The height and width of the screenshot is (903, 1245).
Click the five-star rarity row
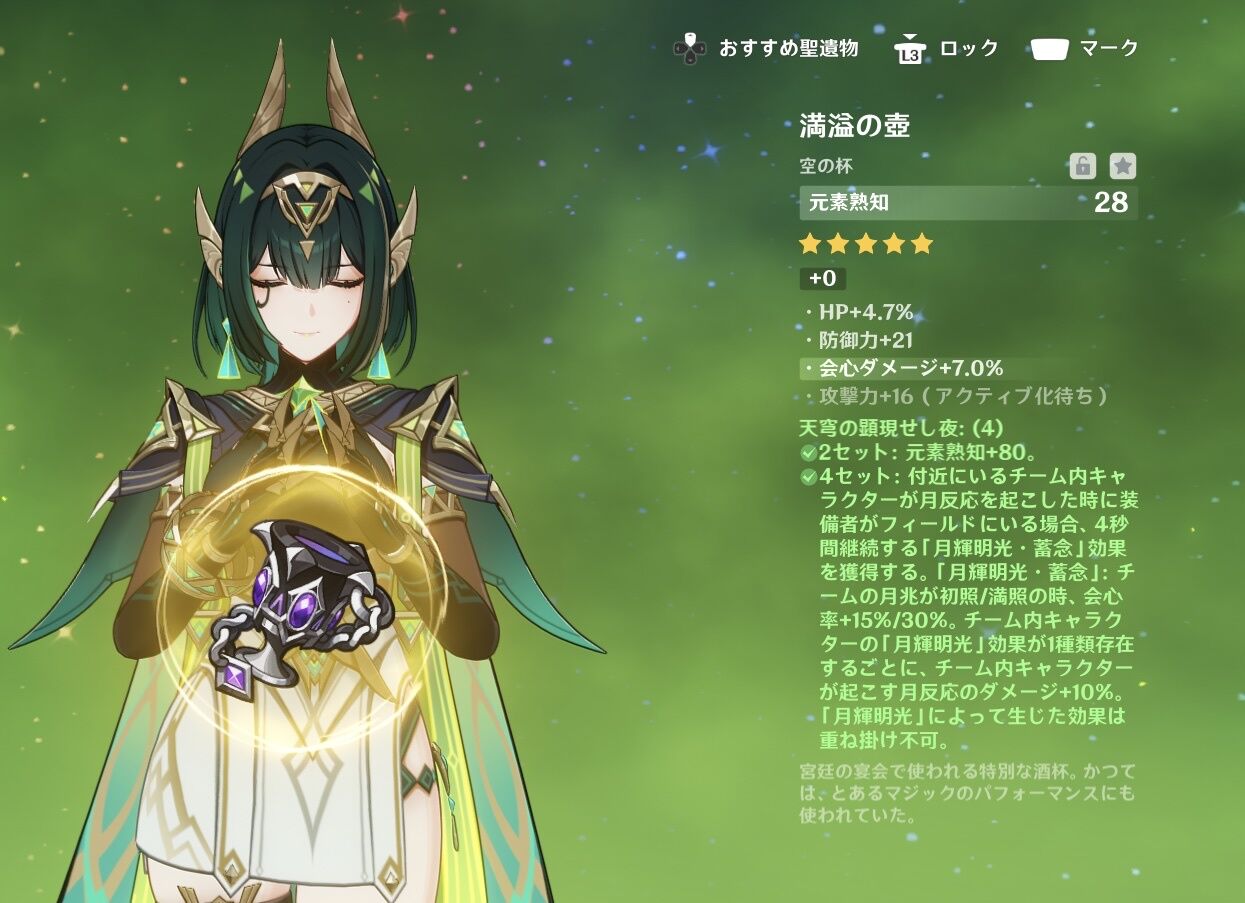point(865,244)
